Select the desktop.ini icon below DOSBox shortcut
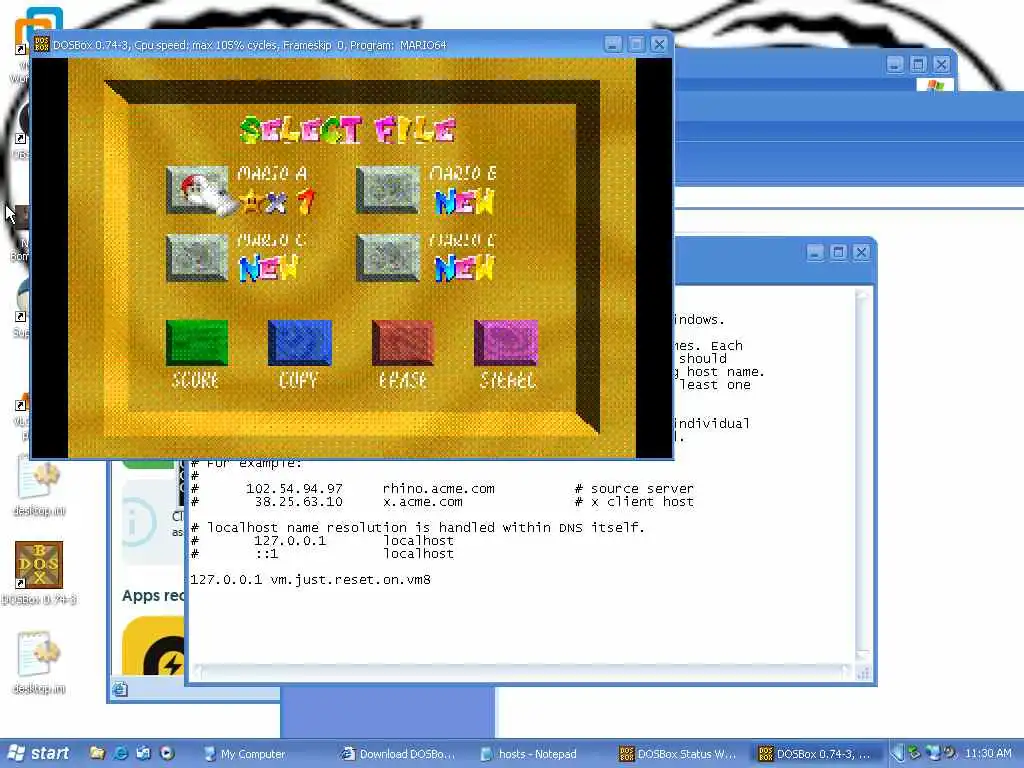 39,661
